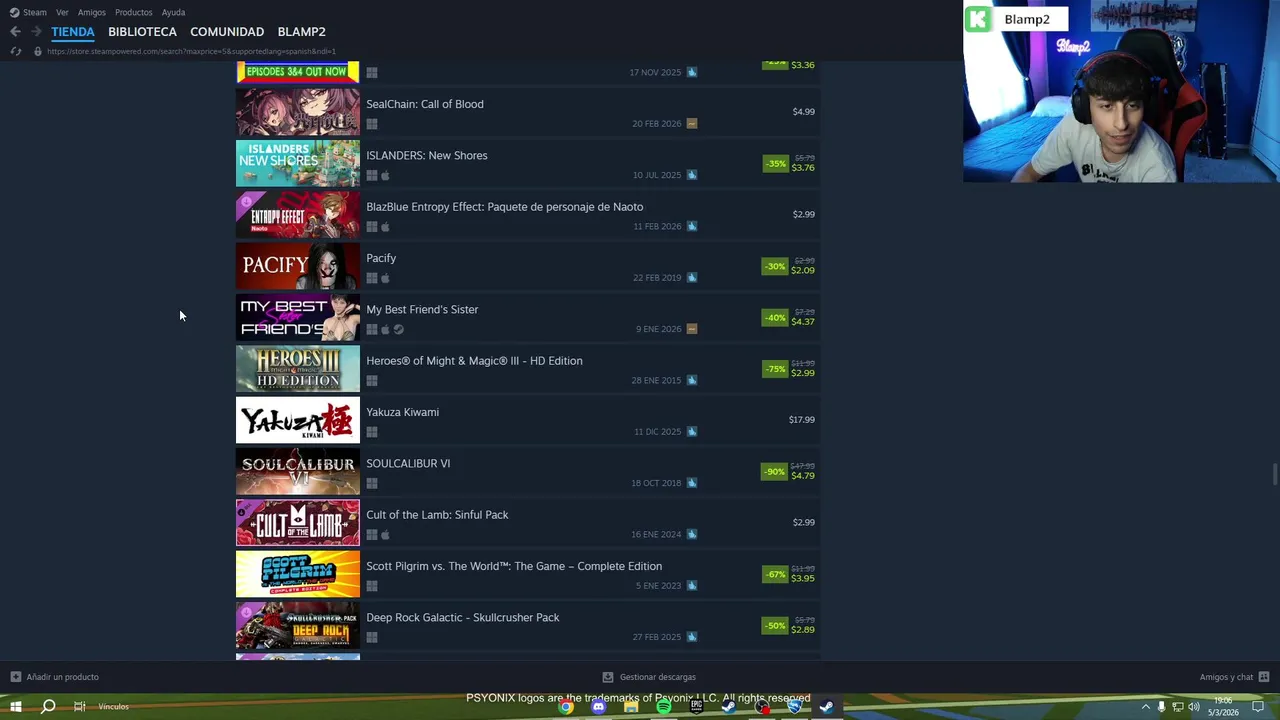The image size is (1280, 720).
Task: Open the Yakuza Kiwami listing
Action: click(x=527, y=420)
